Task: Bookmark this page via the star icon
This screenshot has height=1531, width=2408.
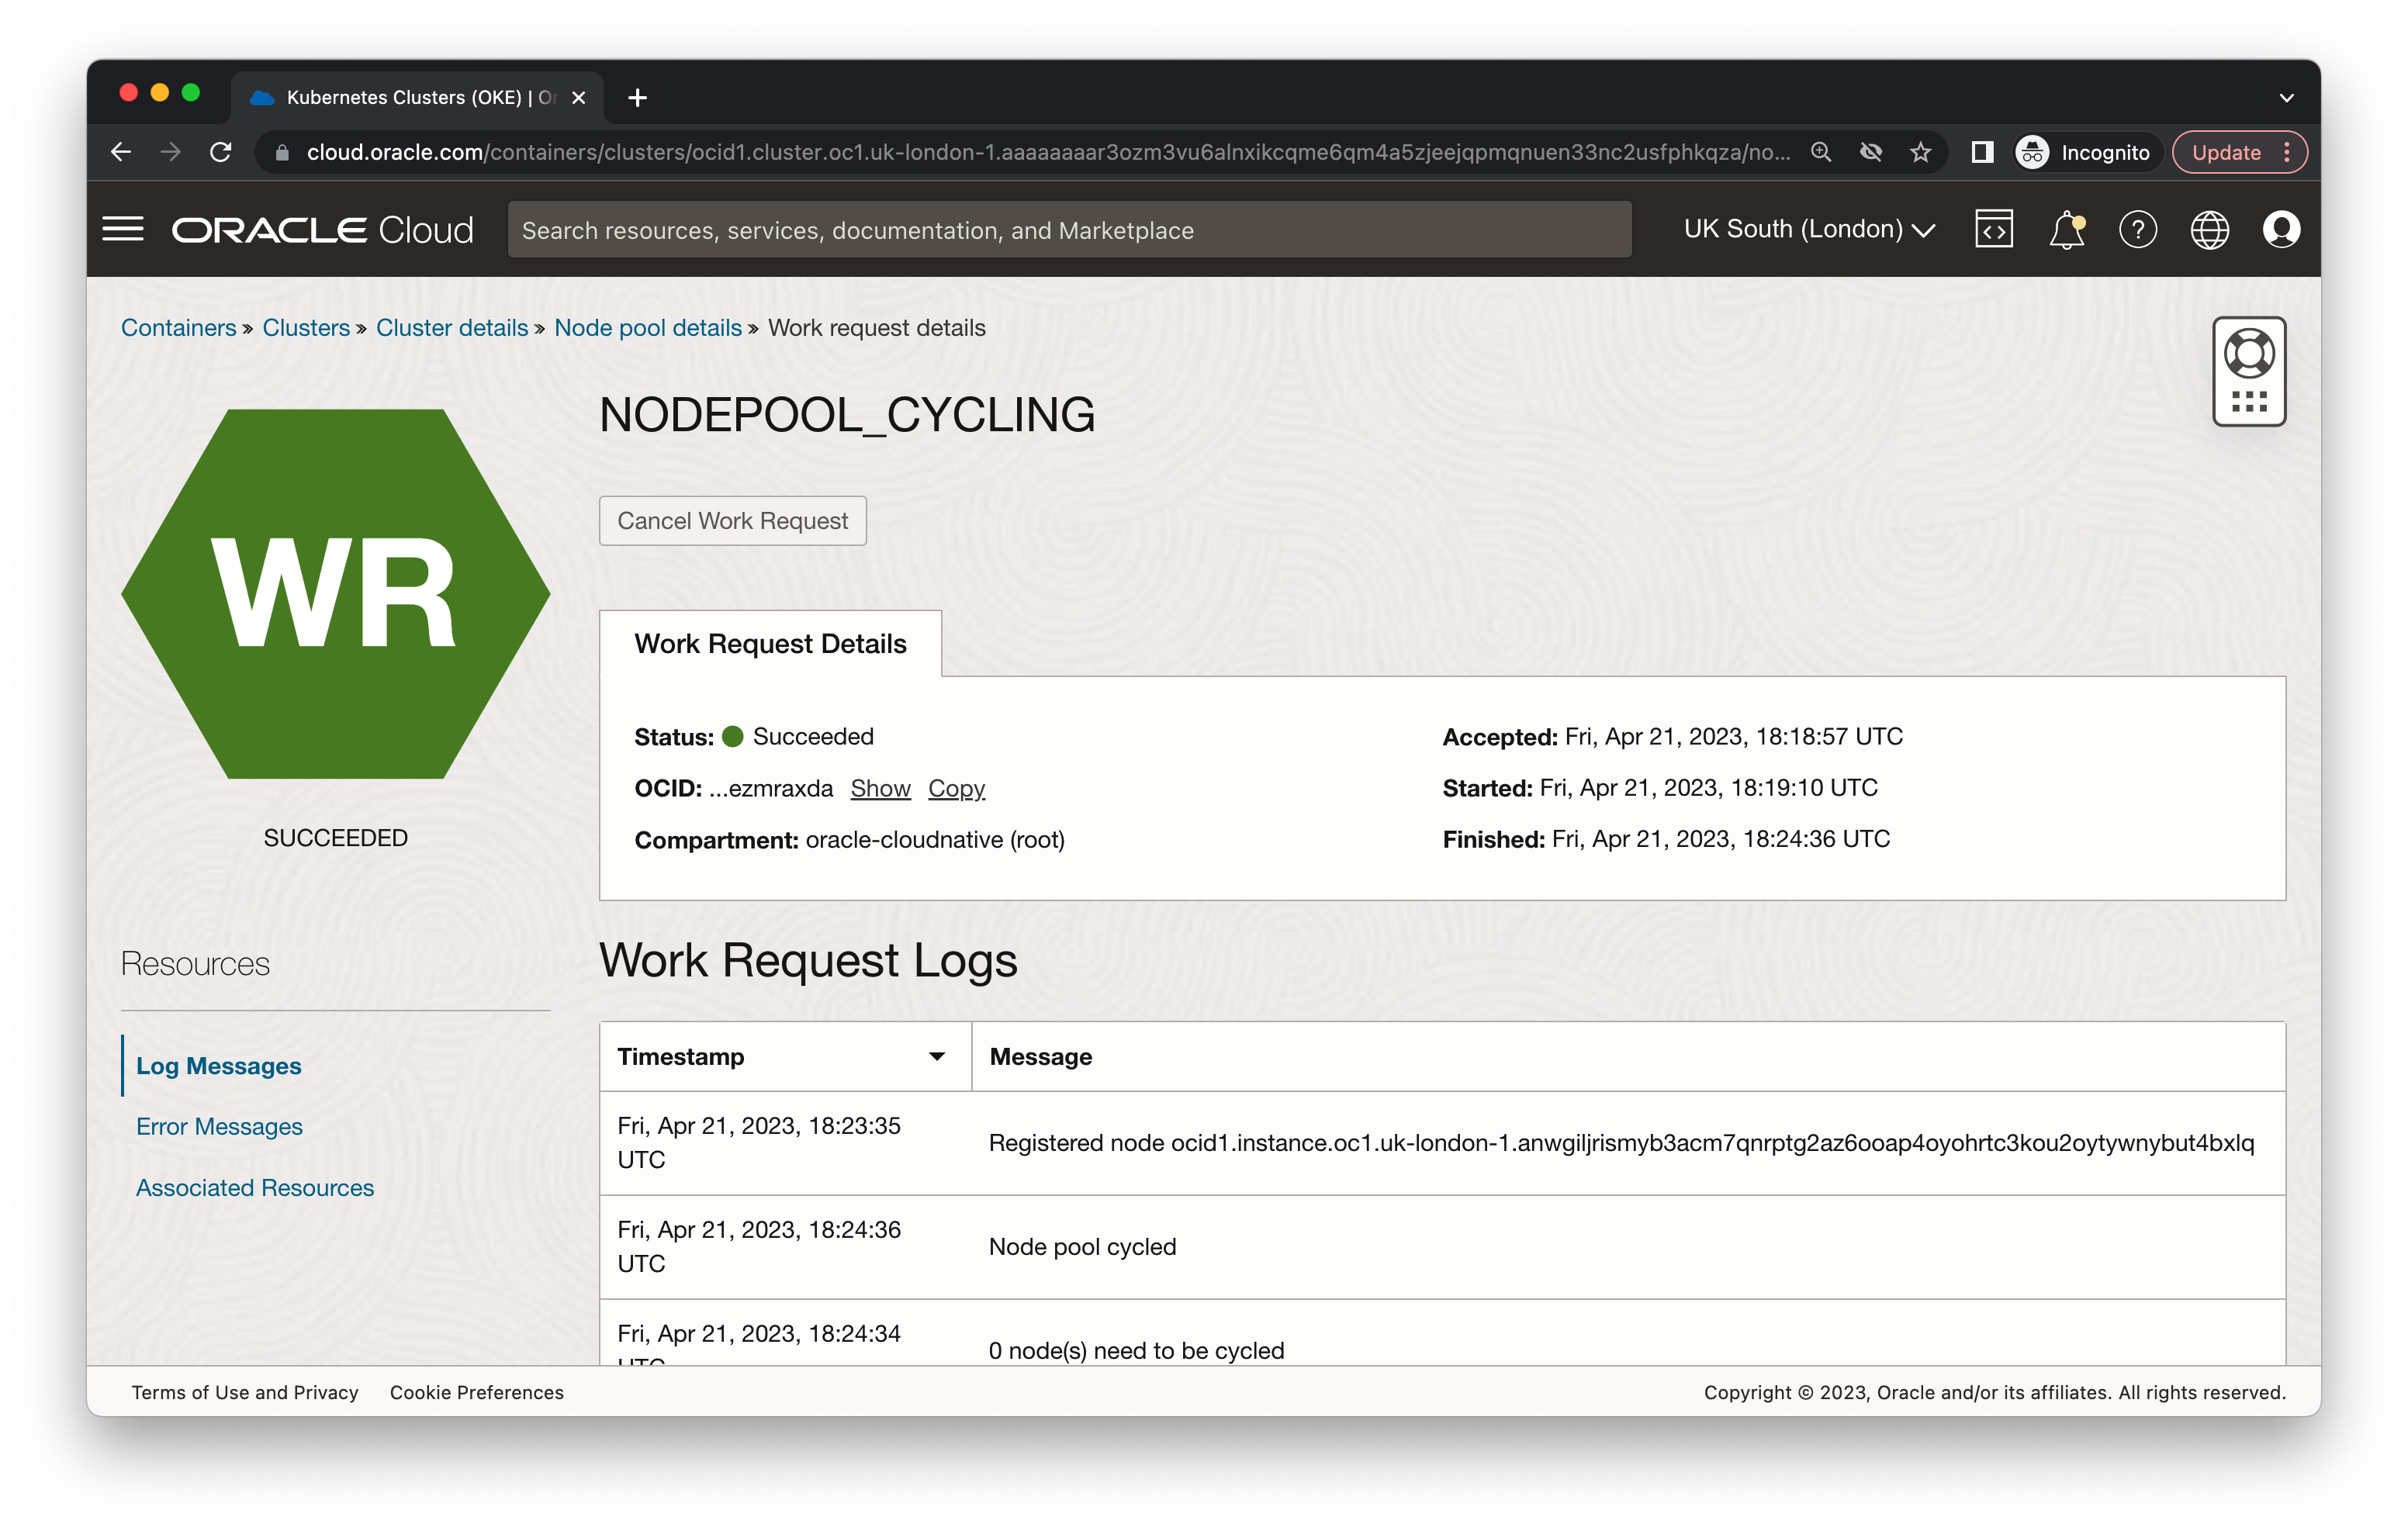Action: click(1919, 152)
